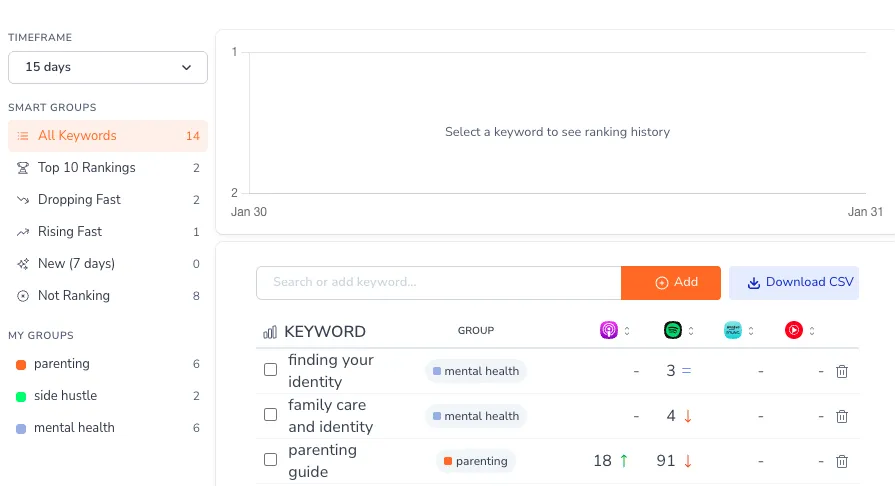This screenshot has width=895, height=486.
Task: Check the parenting guide checkbox
Action: pyautogui.click(x=271, y=460)
